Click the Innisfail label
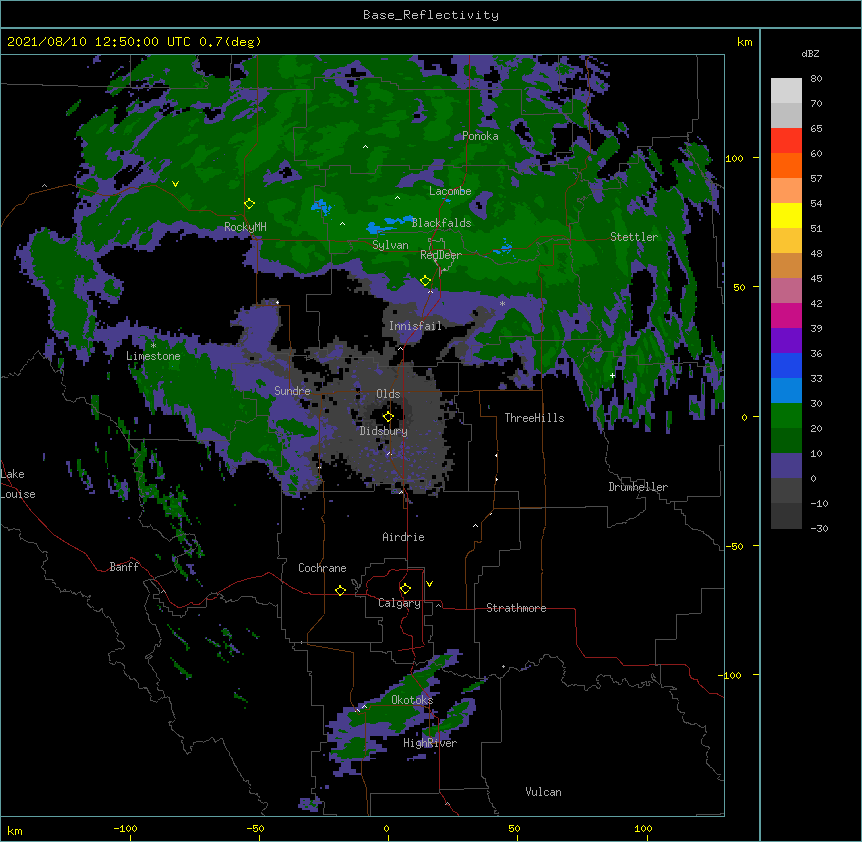The height and width of the screenshot is (842, 862). [415, 326]
